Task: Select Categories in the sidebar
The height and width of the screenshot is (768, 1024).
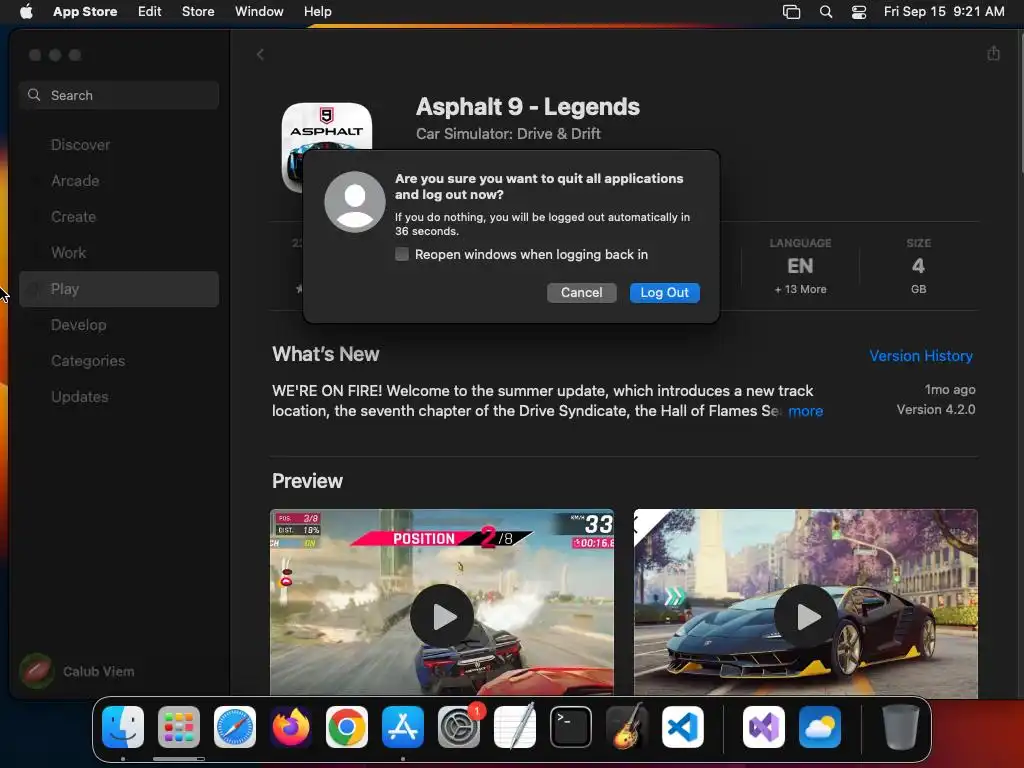Action: coord(119,361)
